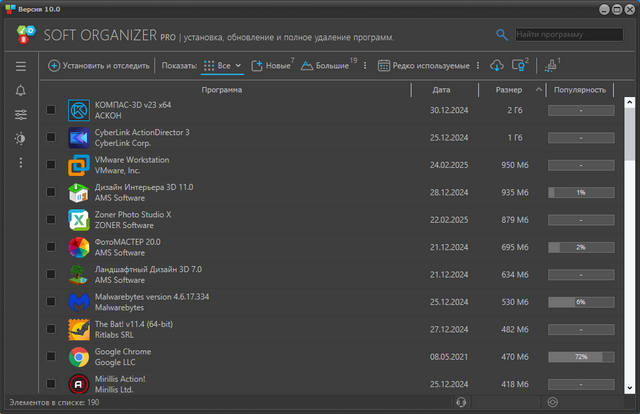This screenshot has width=640, height=414.
Task: Open the three-dot more menu in the sidebar
Action: coord(20,162)
